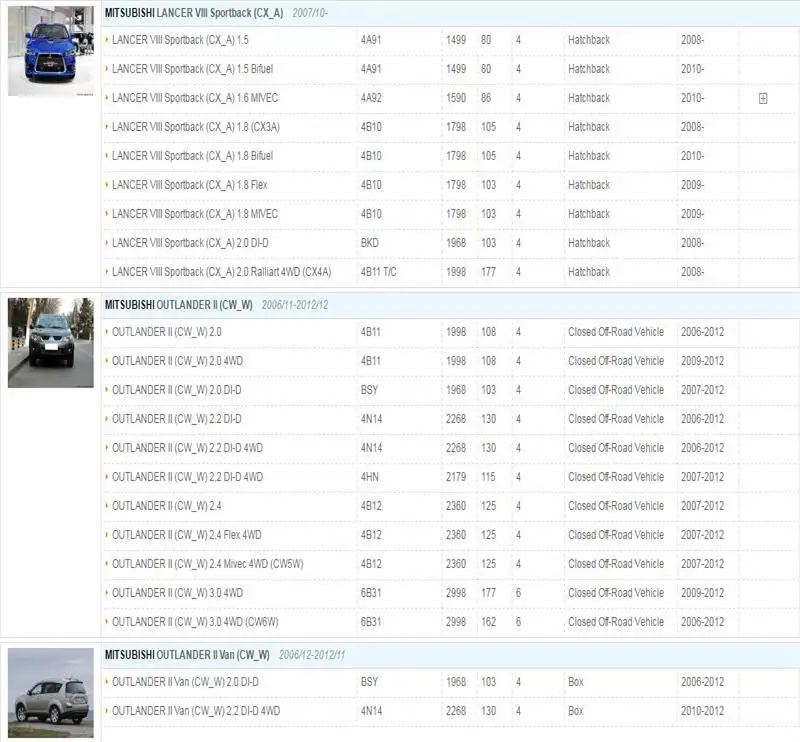Click engine code 4A91 in the 1.5 Bifuel row
The image size is (800, 742).
tap(371, 69)
